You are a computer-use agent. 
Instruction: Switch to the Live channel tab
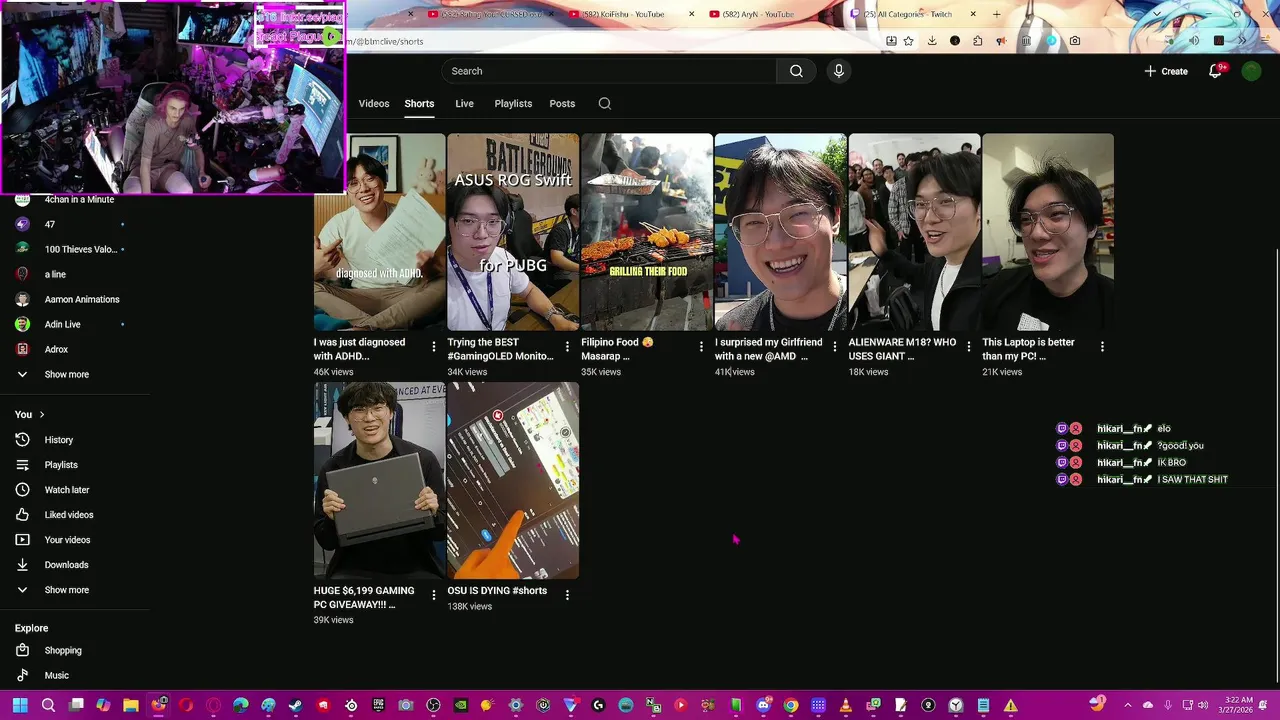[x=464, y=104]
